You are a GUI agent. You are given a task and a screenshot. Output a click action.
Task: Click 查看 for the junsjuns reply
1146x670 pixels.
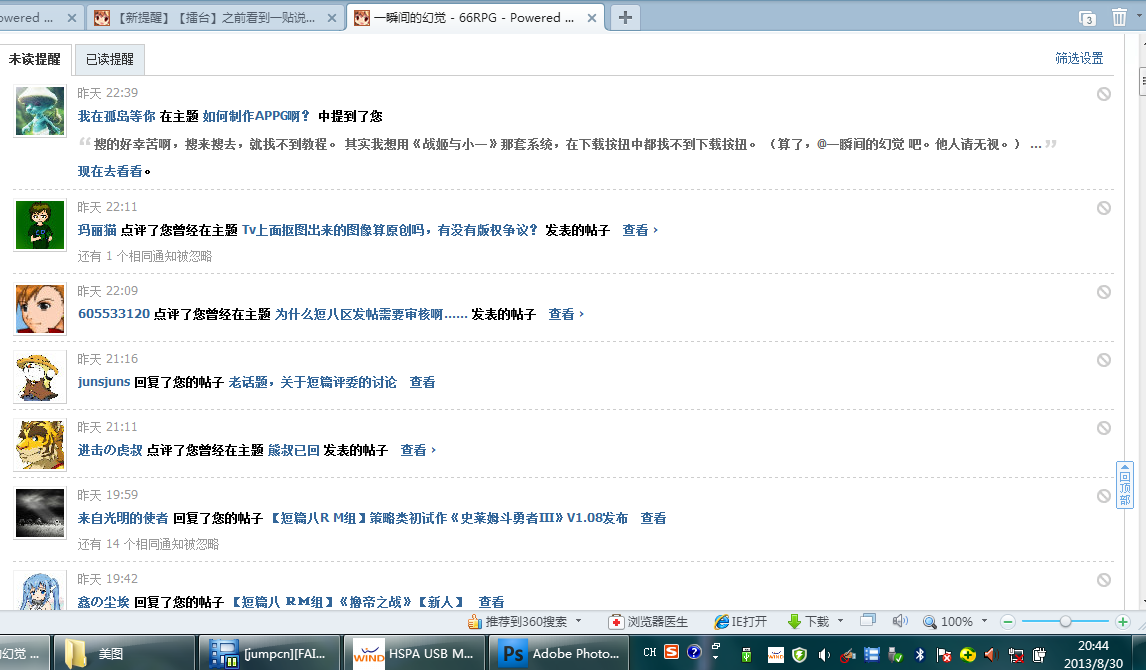click(422, 382)
